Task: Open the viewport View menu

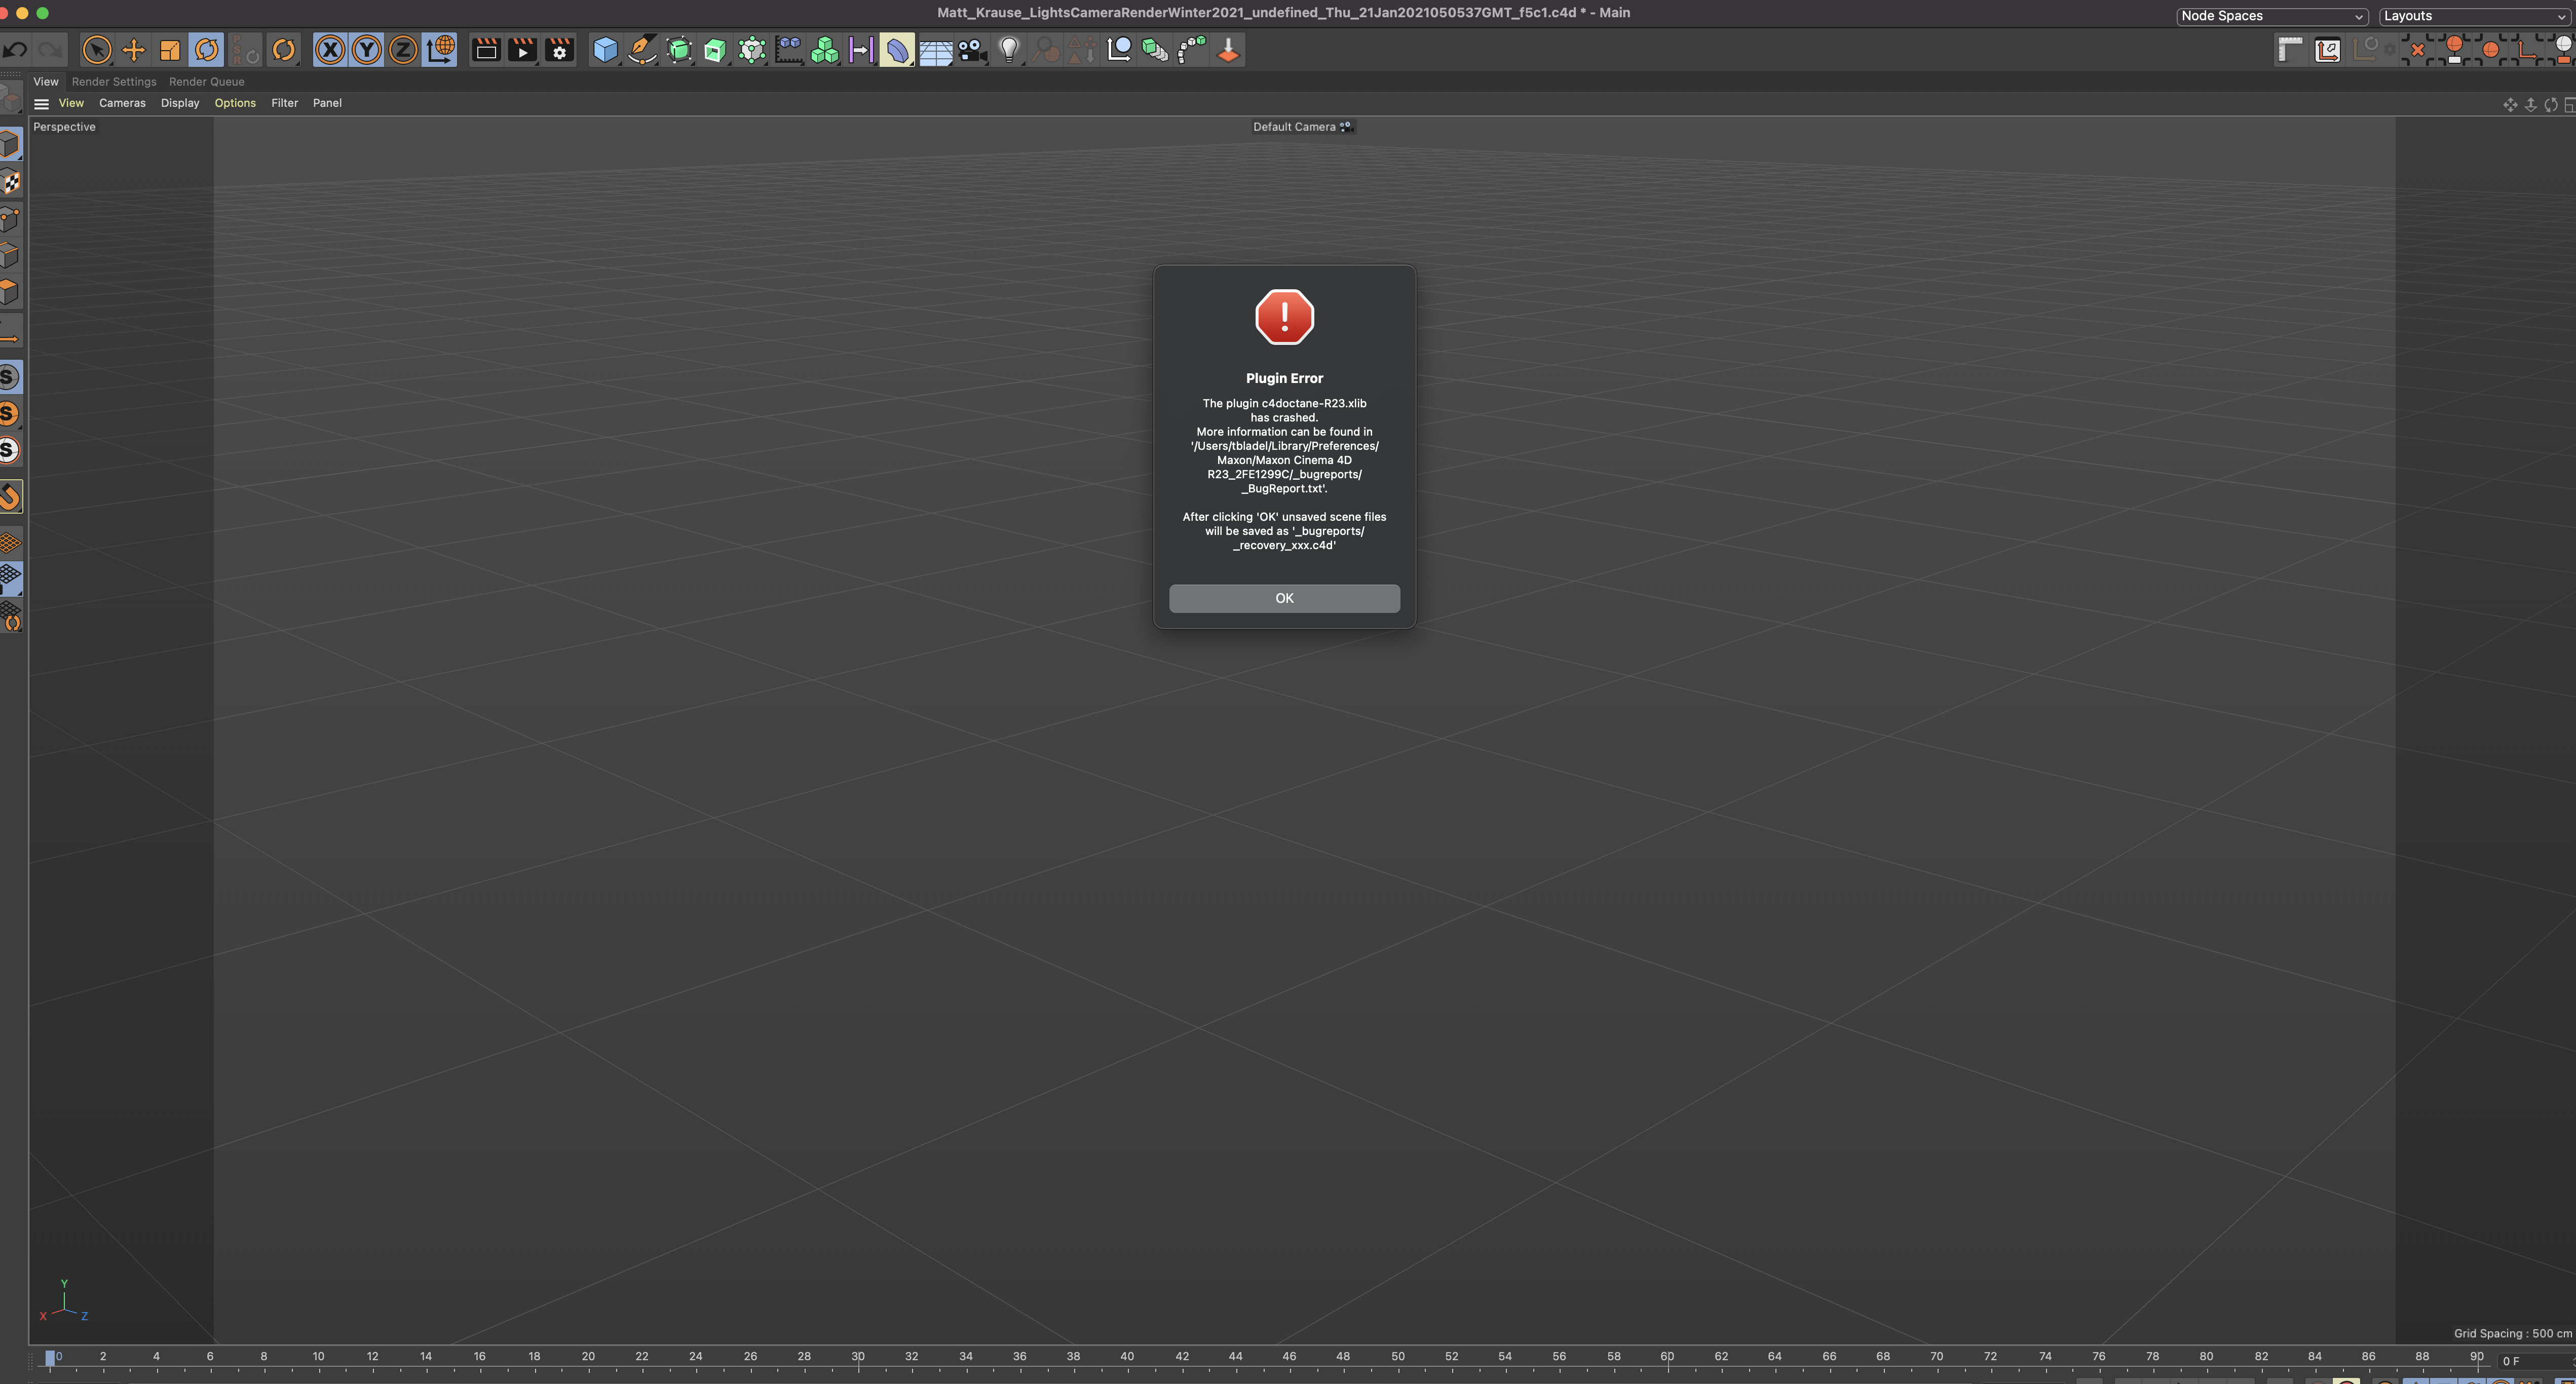Action: click(x=71, y=103)
